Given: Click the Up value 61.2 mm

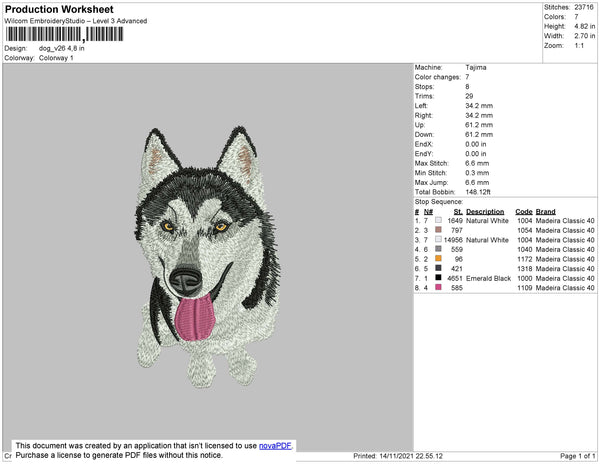Looking at the screenshot, I should [479, 125].
